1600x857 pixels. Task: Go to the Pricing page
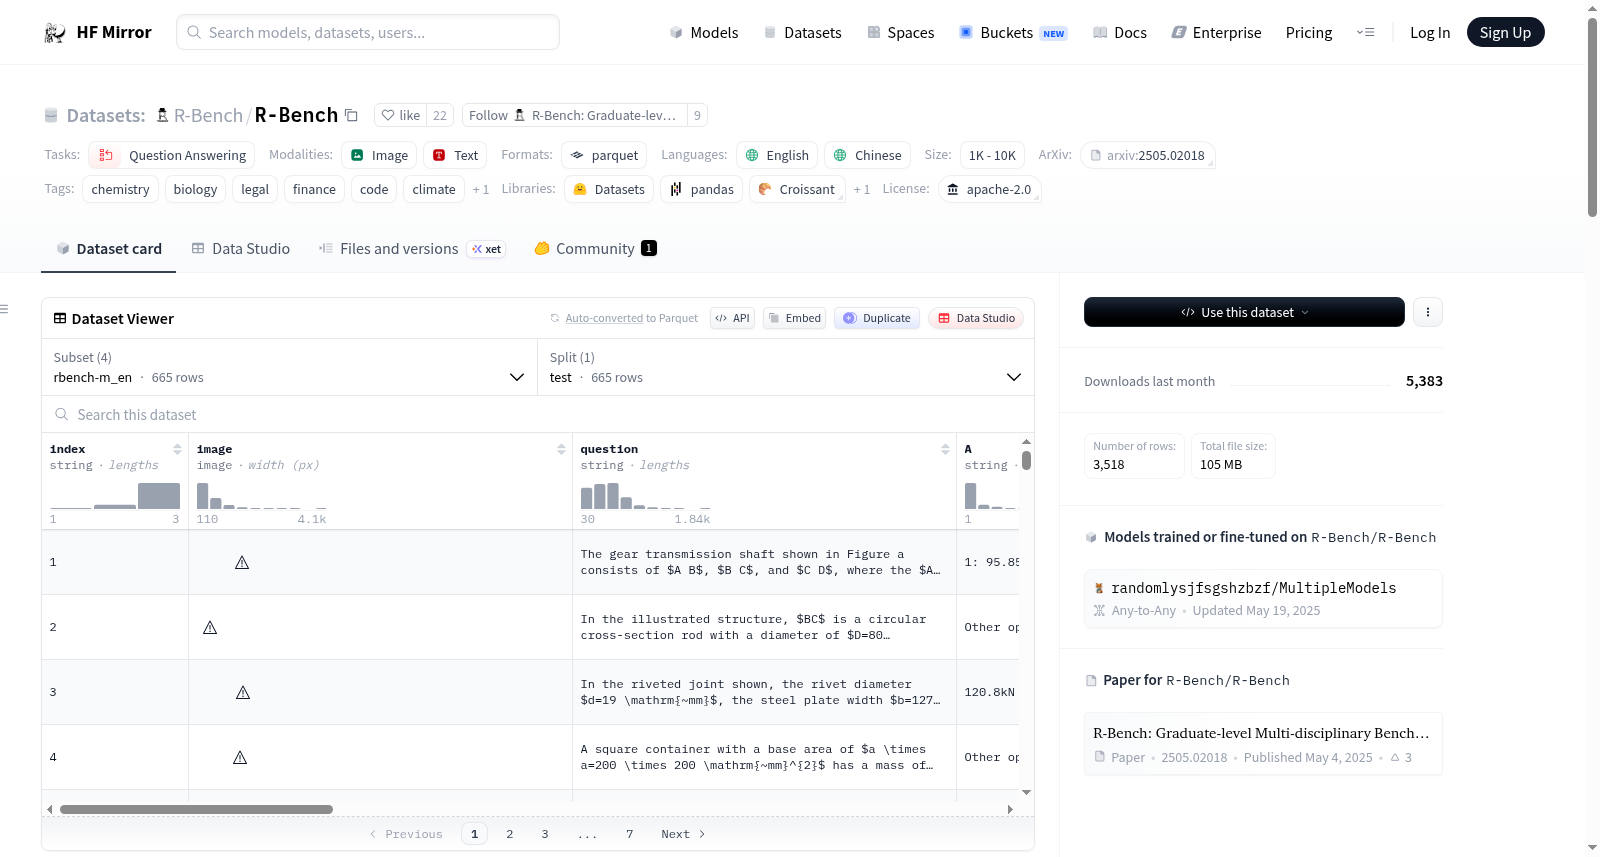(x=1309, y=33)
